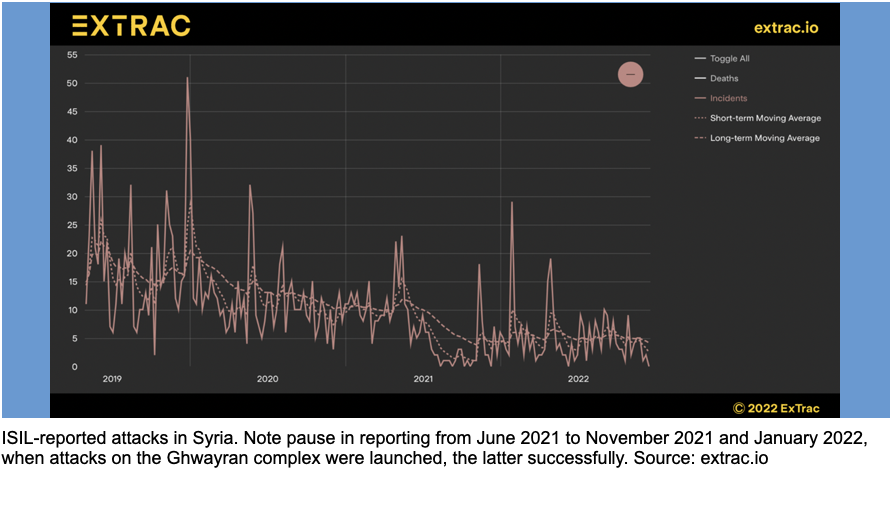Click the Deaths white line marker in legend
Image resolution: width=892 pixels, height=520 pixels.
pos(699,78)
